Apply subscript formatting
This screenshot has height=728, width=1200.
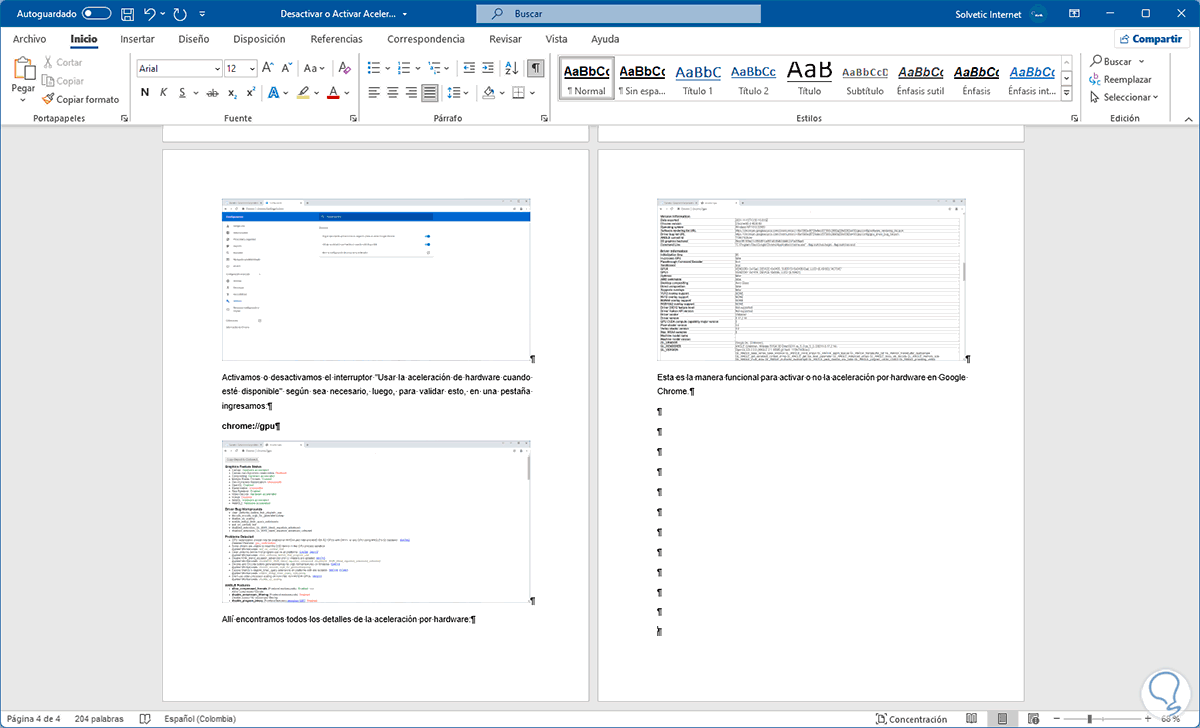[232, 93]
